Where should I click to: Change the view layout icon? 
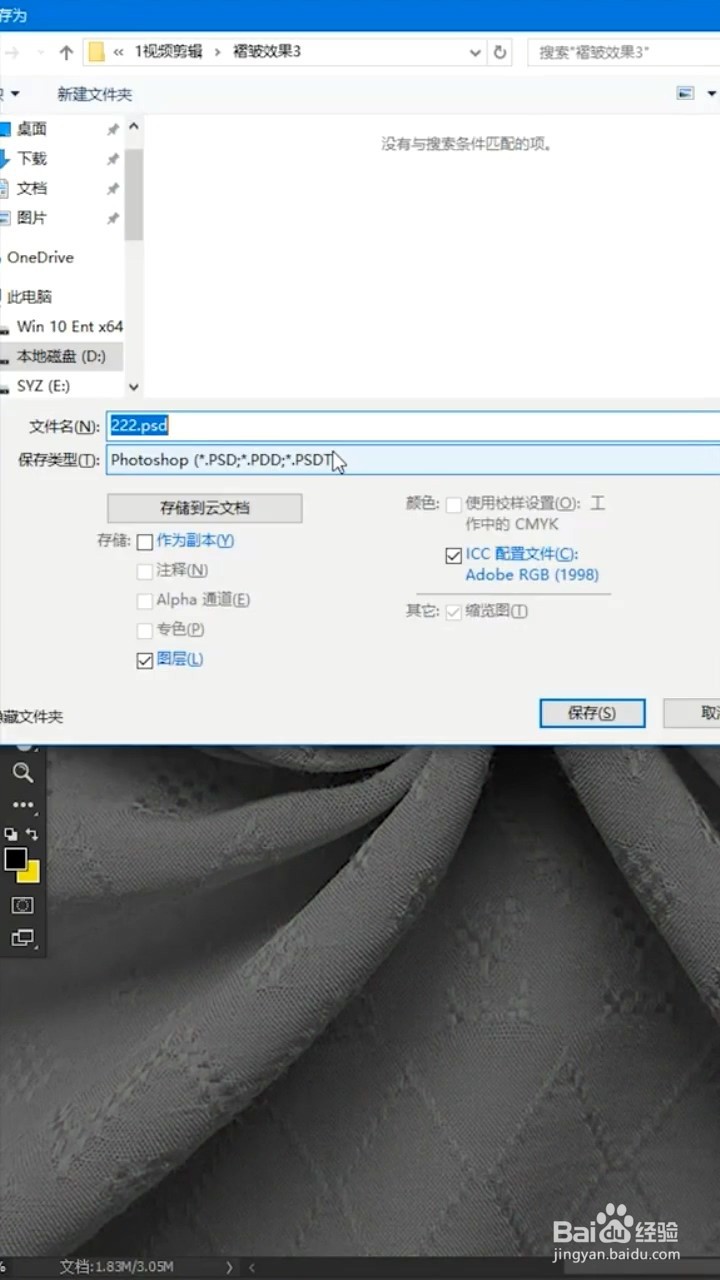pos(685,93)
